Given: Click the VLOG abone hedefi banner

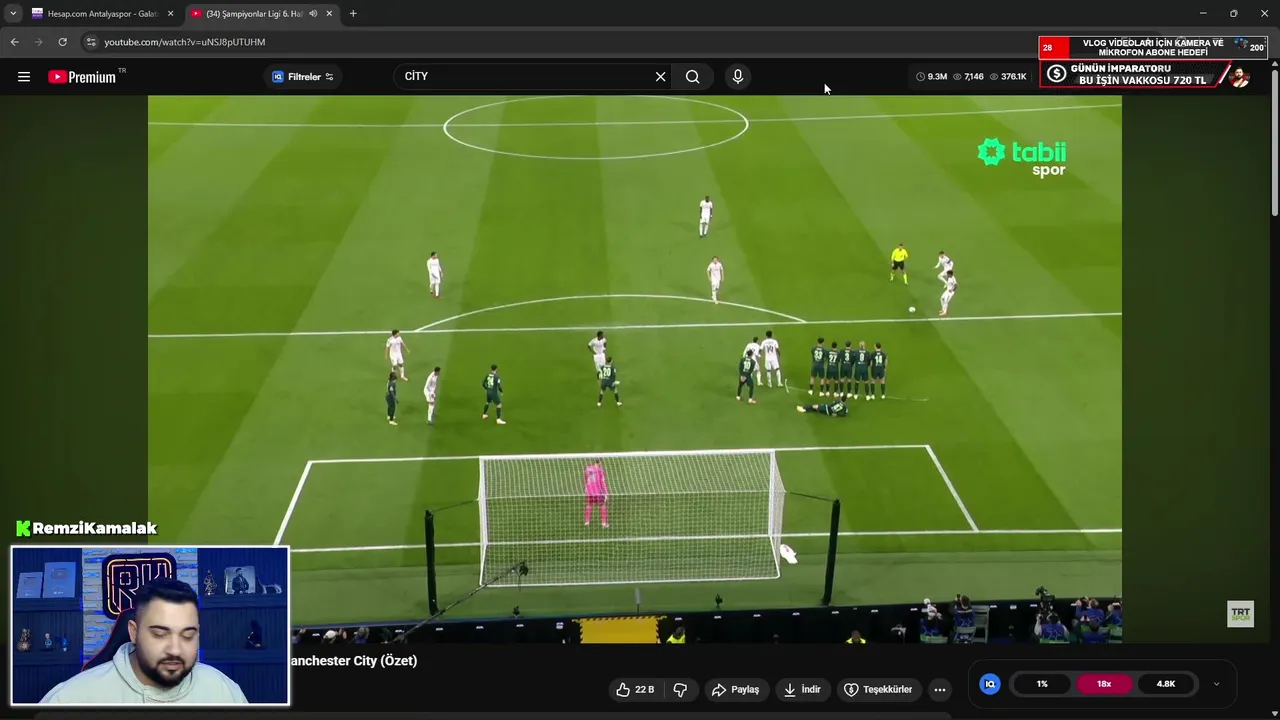Looking at the screenshot, I should [x=1153, y=48].
